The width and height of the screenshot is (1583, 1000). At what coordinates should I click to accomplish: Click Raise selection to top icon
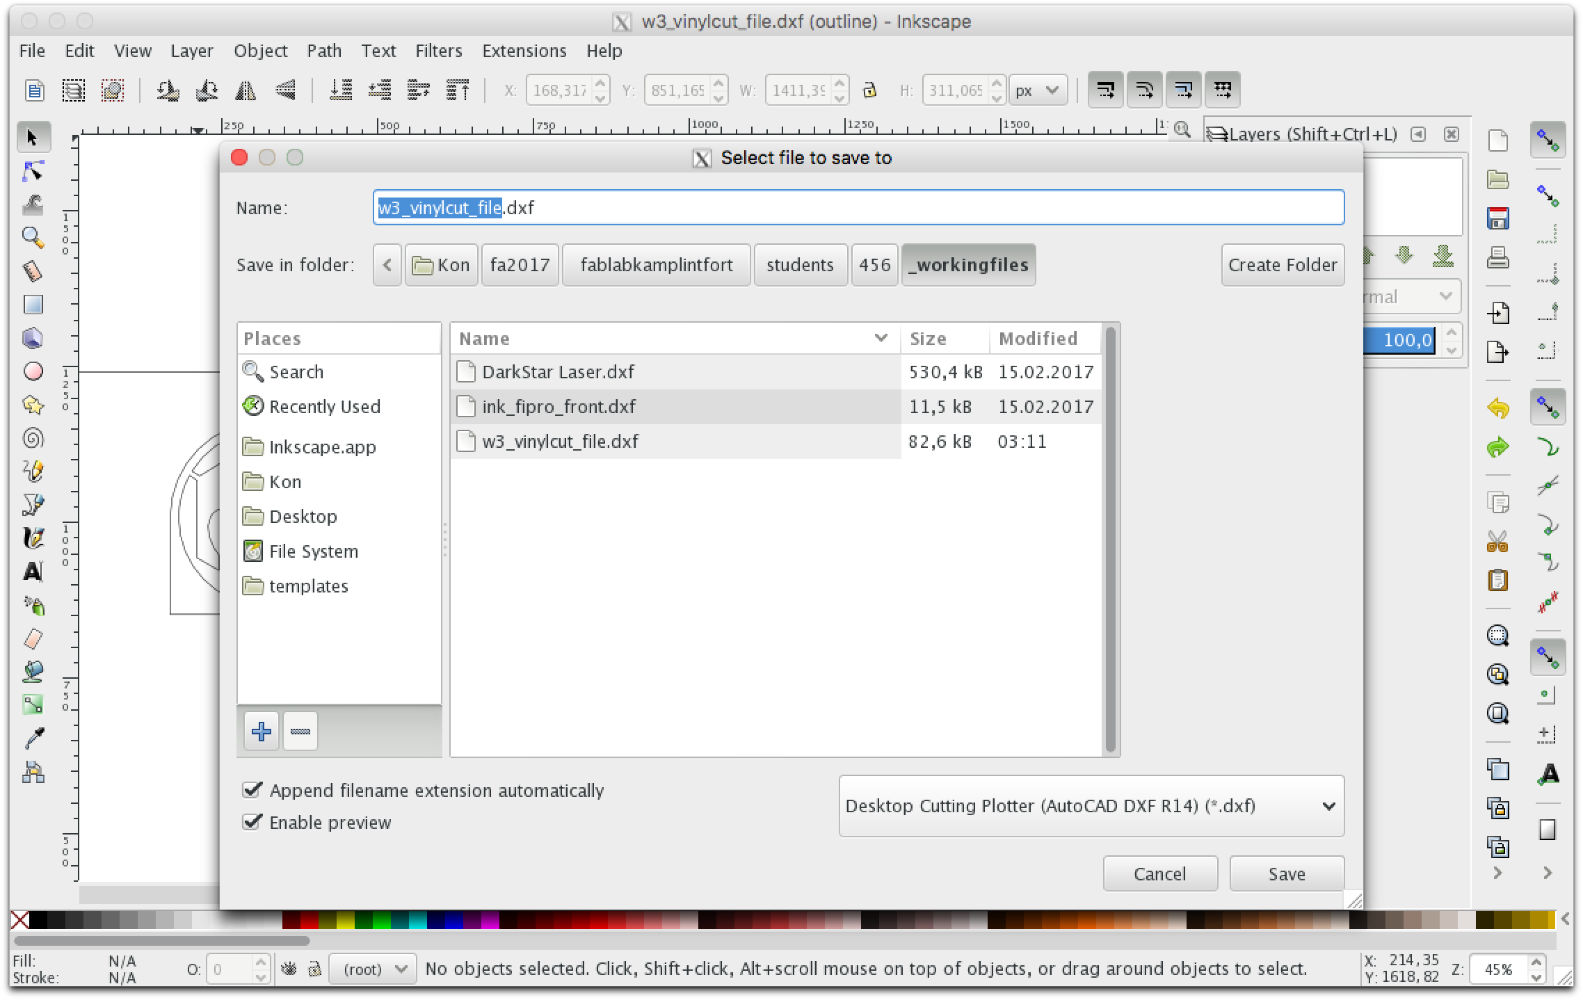(458, 91)
